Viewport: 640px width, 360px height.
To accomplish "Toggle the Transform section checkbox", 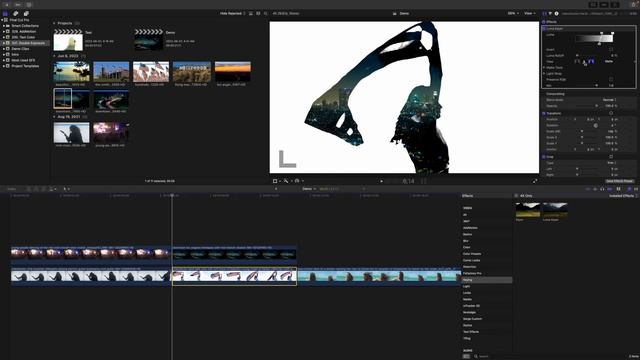I will (x=544, y=113).
